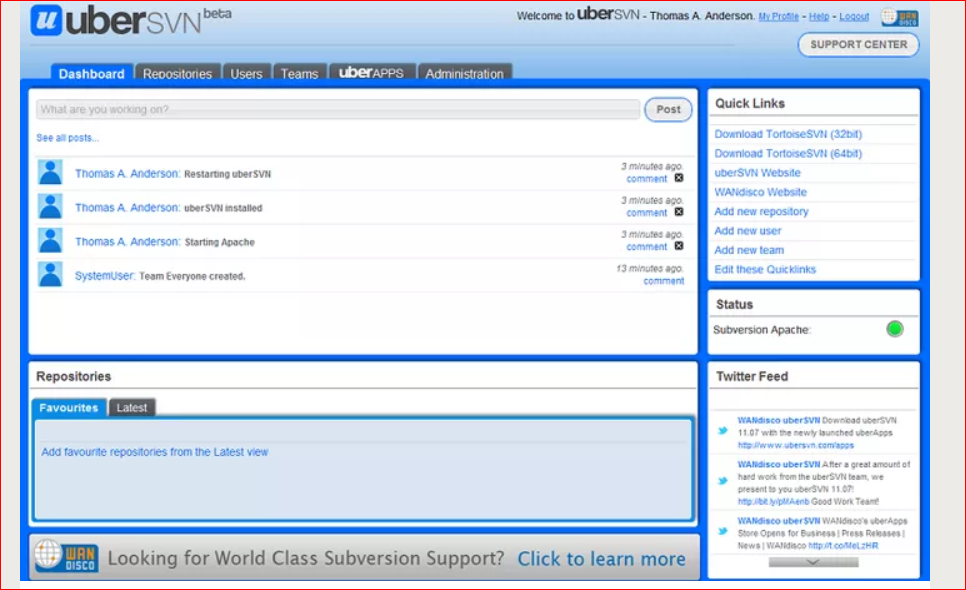This screenshot has height=590, width=966.
Task: Delete the 'Restarting uberSVN' post
Action: [678, 178]
